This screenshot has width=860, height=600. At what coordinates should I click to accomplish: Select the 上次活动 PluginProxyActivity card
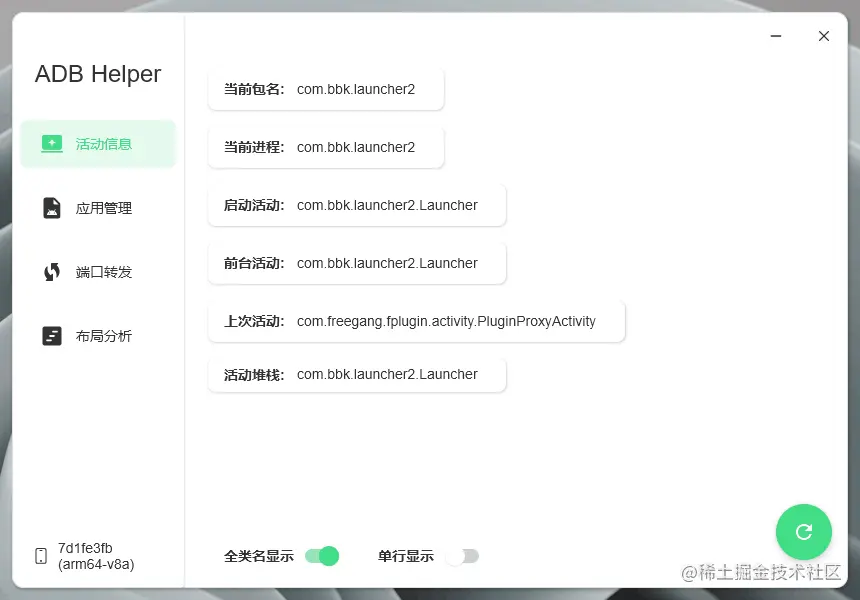(416, 321)
